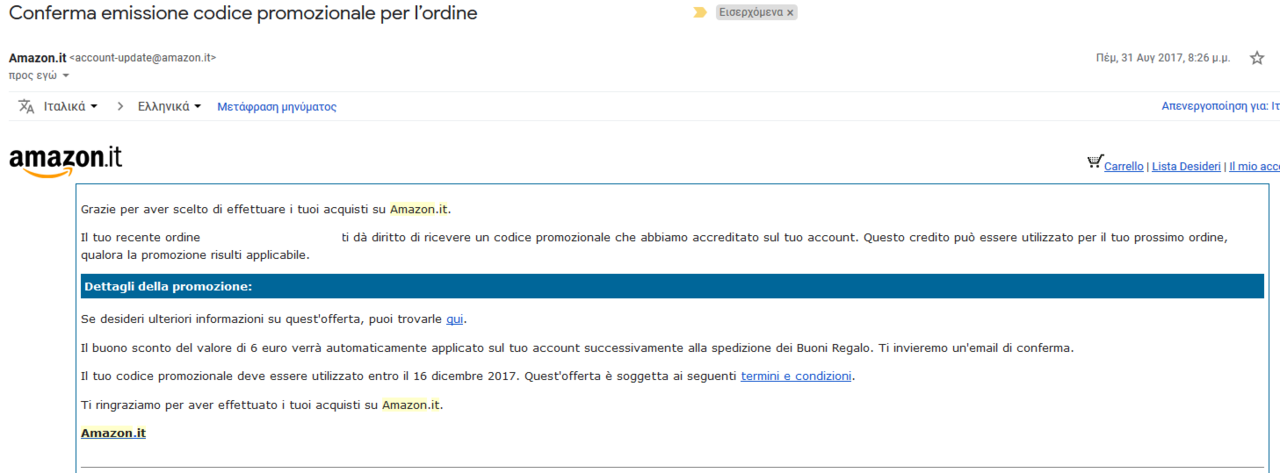Star this Amazon.it email
This screenshot has height=473, width=1280.
(1257, 58)
